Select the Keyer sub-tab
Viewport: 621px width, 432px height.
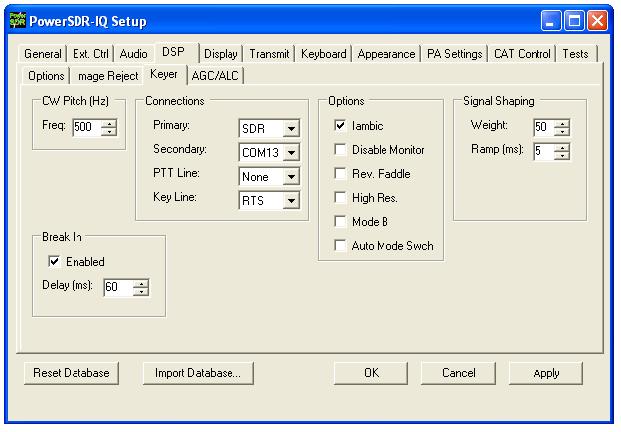pos(166,74)
